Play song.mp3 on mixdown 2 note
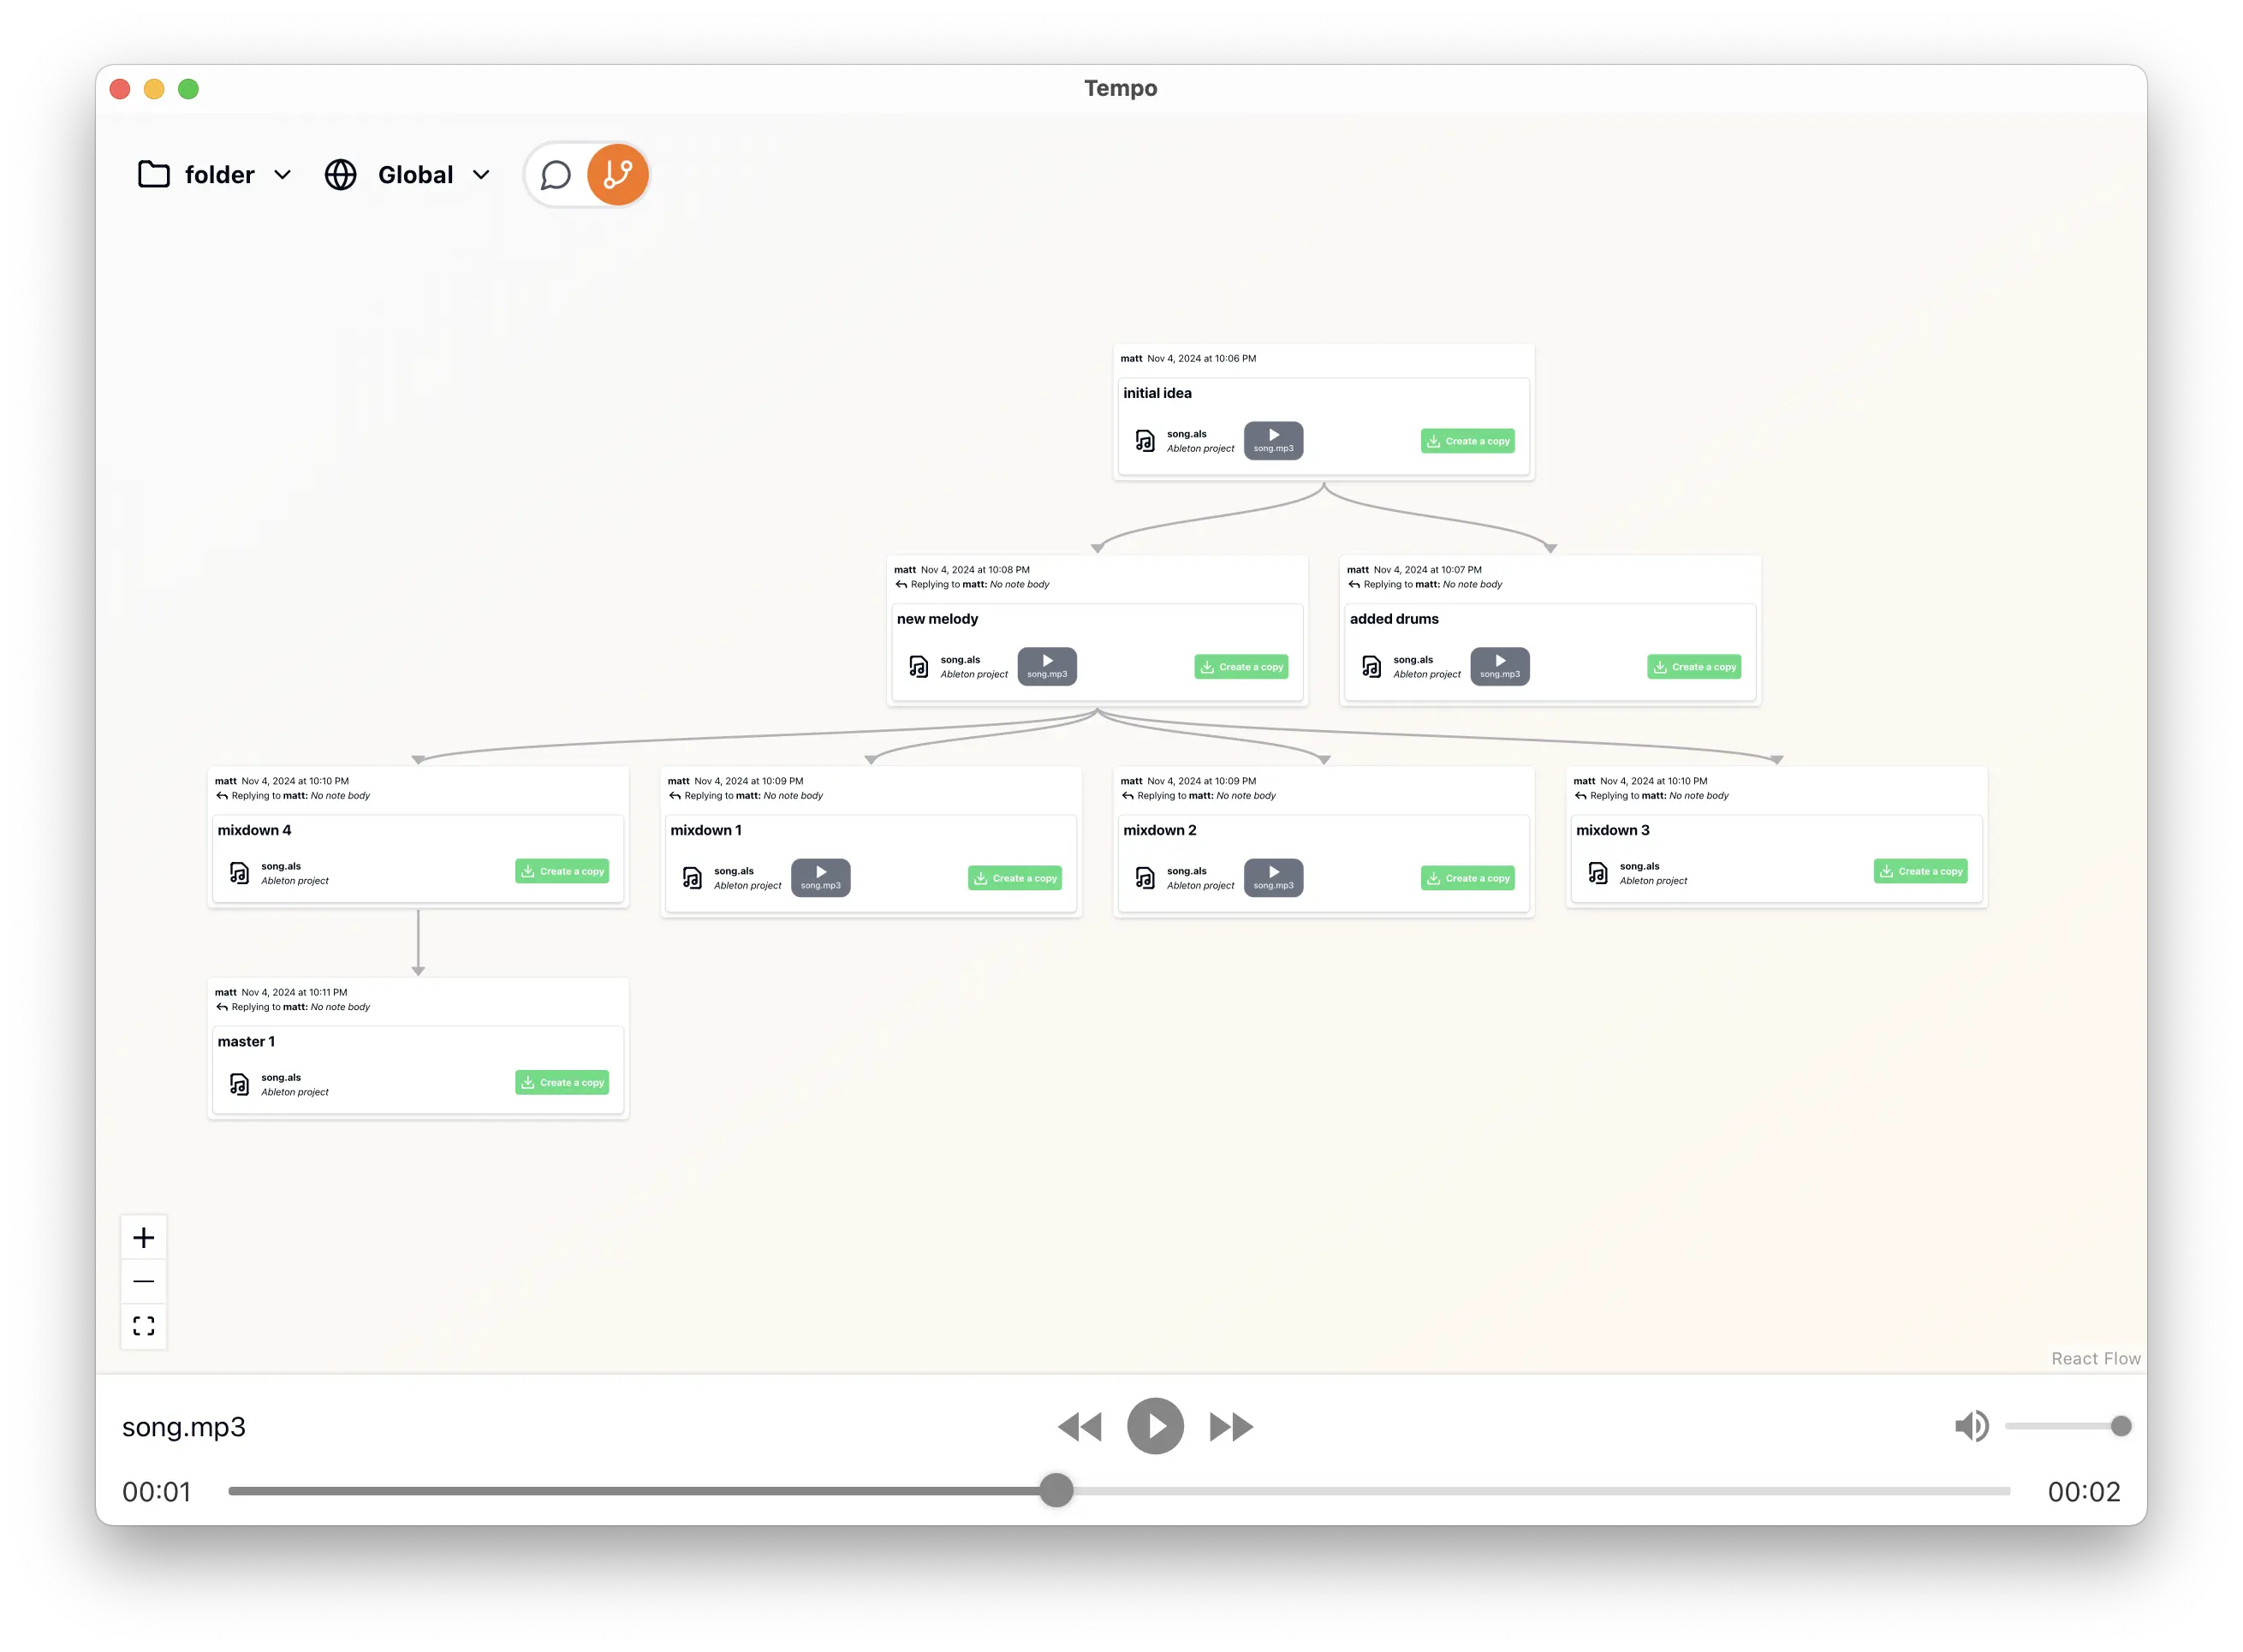Image resolution: width=2243 pixels, height=1652 pixels. coord(1273,877)
